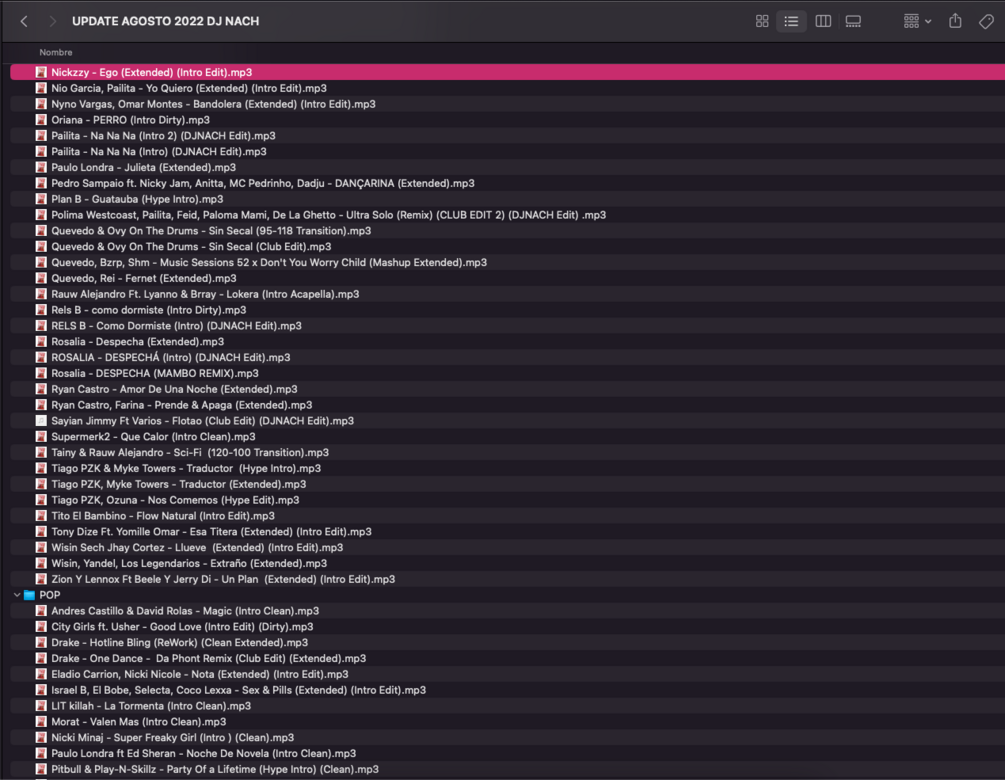Image resolution: width=1005 pixels, height=780 pixels.
Task: Switch to column view
Action: tap(823, 21)
